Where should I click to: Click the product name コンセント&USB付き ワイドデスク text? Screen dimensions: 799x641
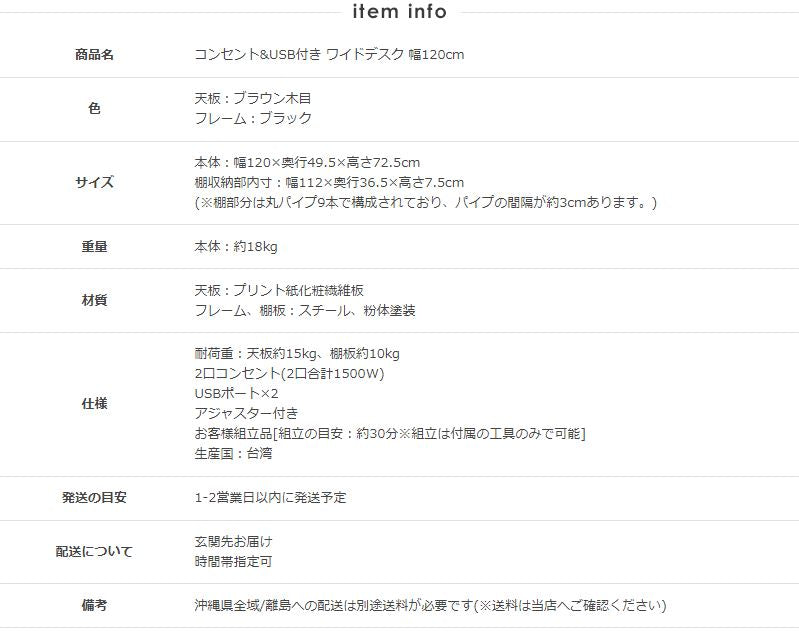click(x=329, y=55)
